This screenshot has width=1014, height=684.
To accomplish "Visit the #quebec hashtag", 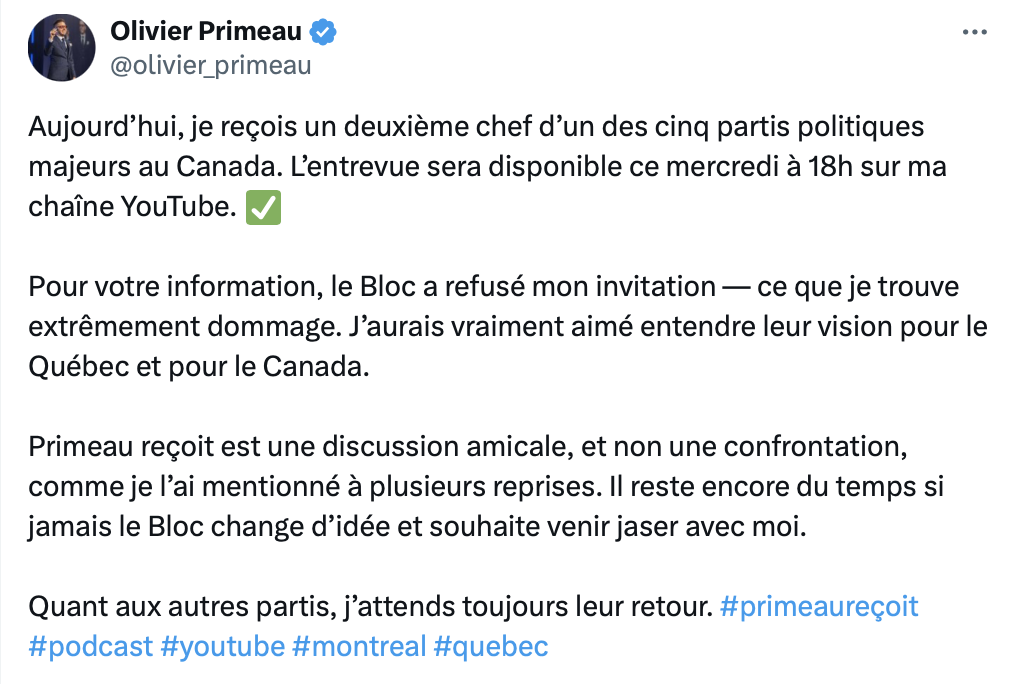I will [x=491, y=647].
